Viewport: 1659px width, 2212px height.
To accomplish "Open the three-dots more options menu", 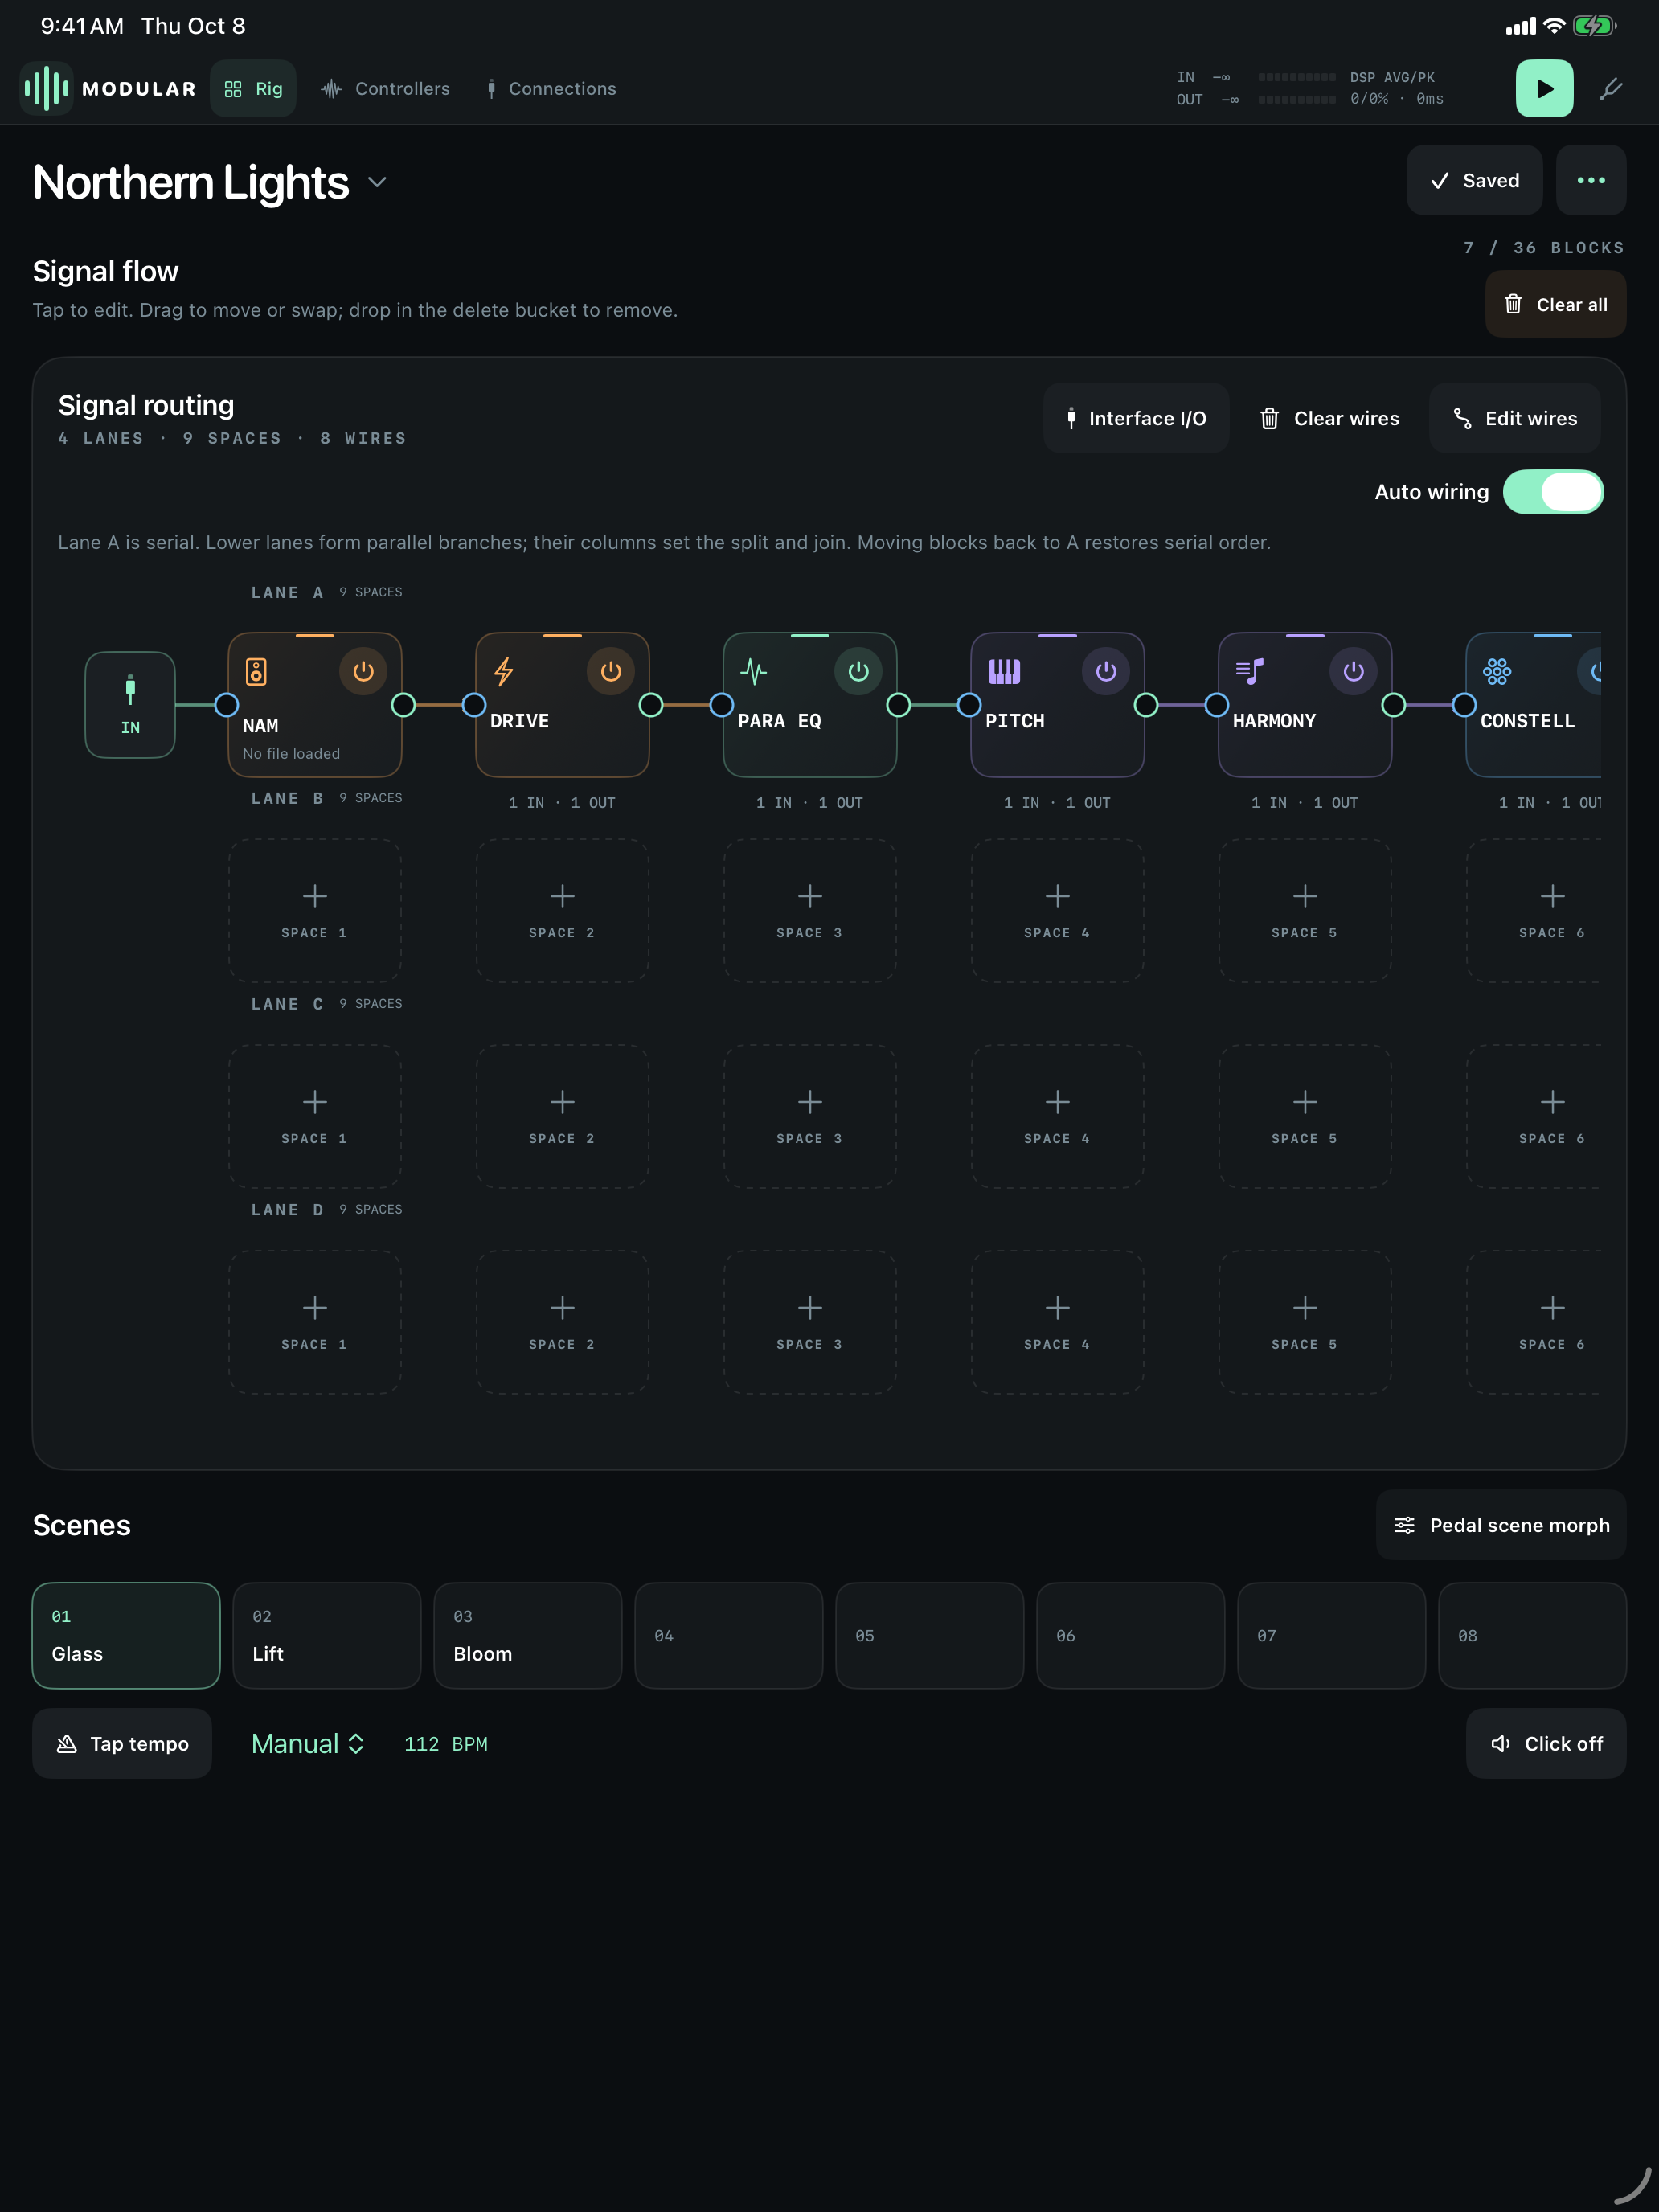I will click(1590, 180).
